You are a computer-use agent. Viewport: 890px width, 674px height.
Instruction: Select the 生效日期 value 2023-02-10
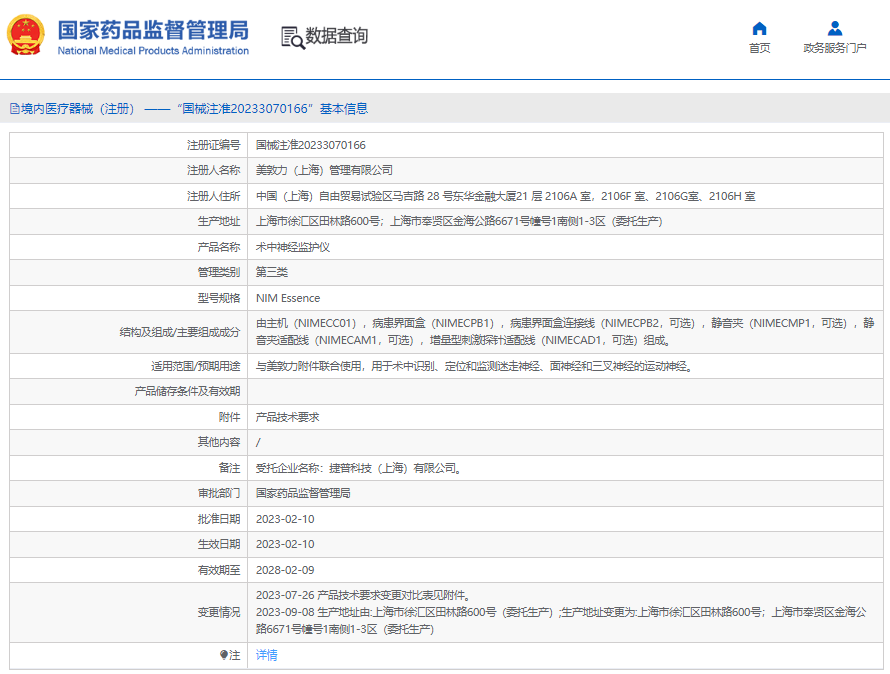coord(285,544)
